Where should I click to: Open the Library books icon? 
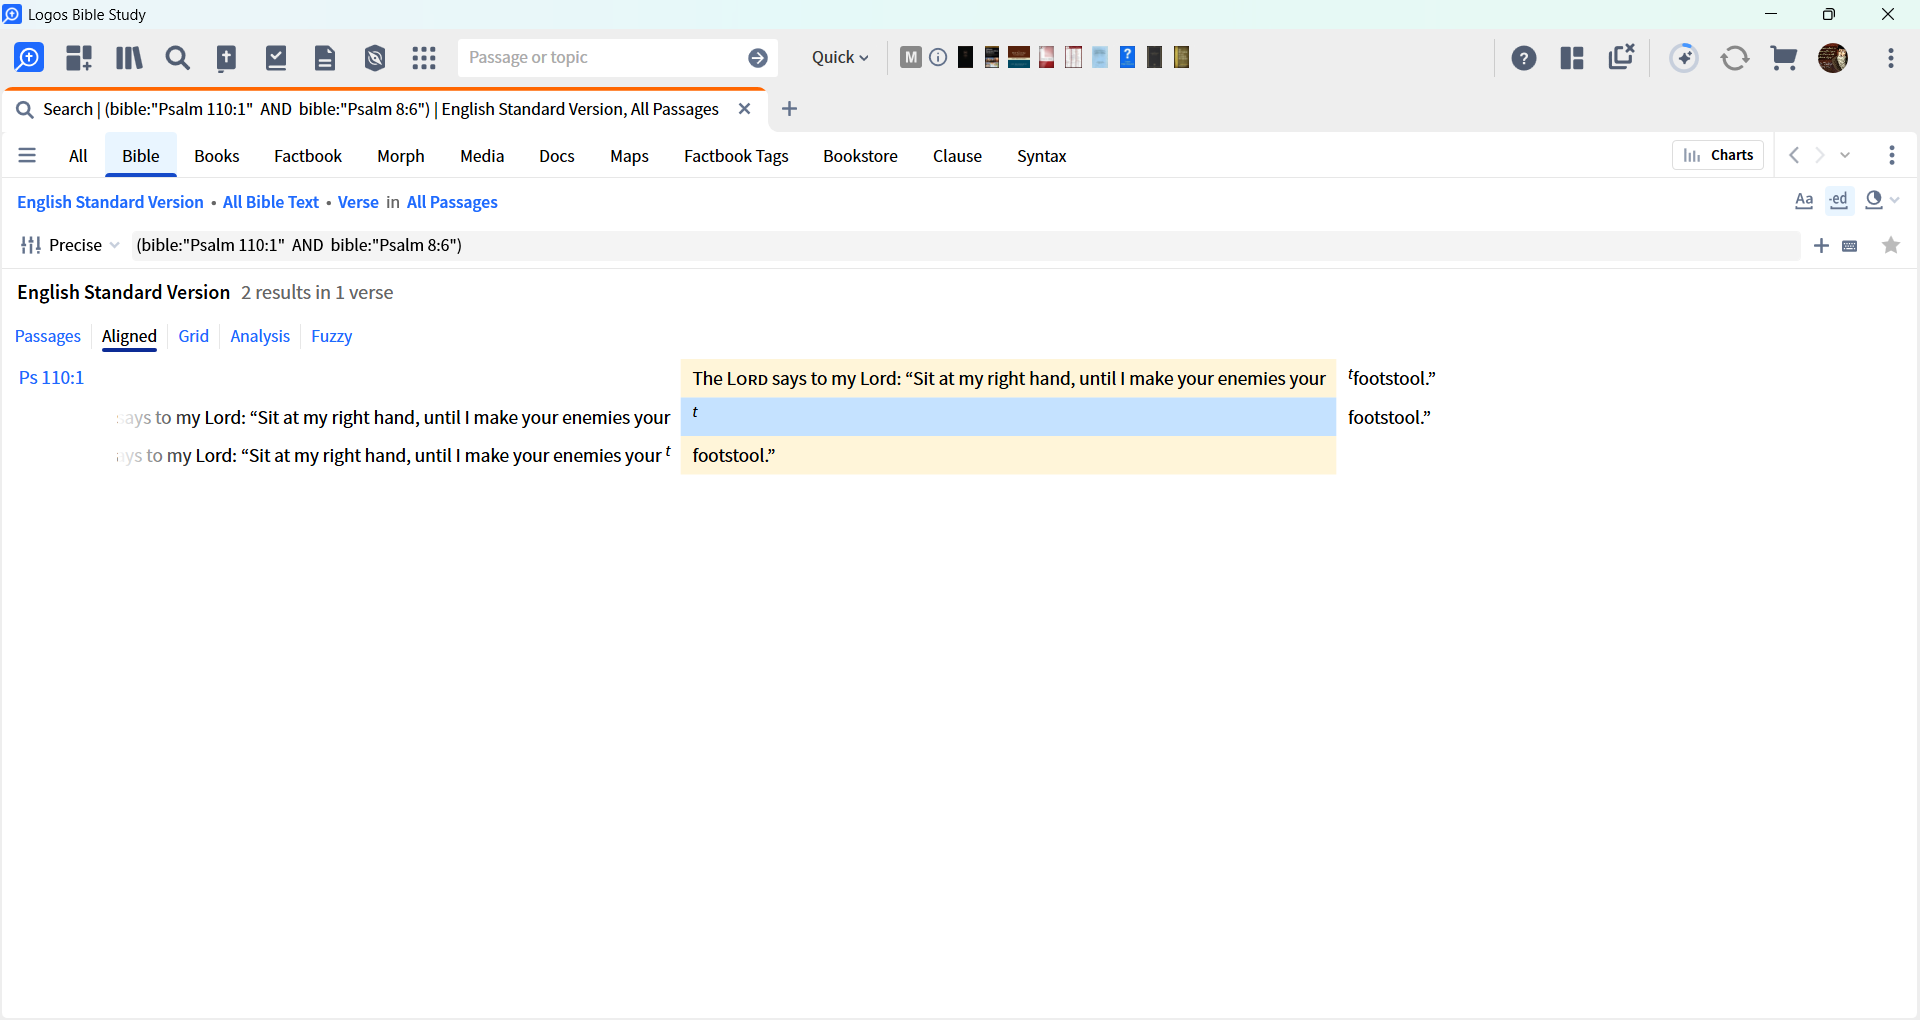point(129,58)
